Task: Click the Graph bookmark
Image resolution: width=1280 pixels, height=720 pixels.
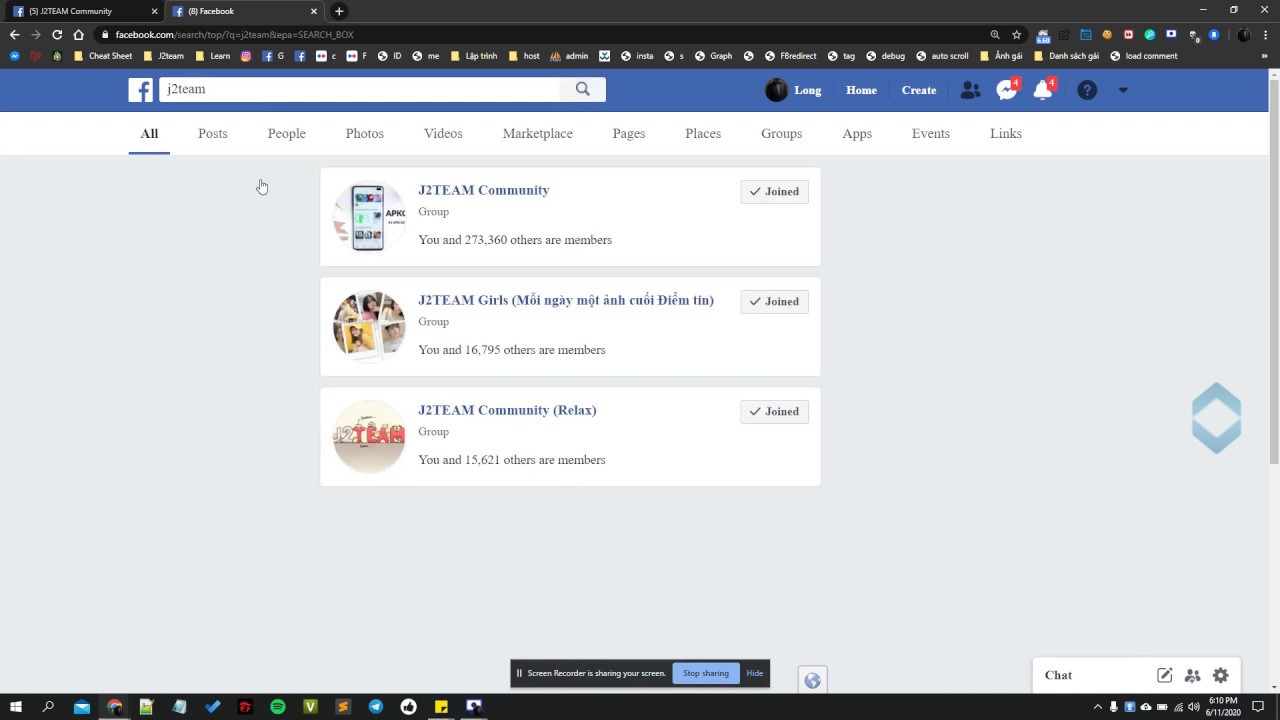Action: (714, 56)
